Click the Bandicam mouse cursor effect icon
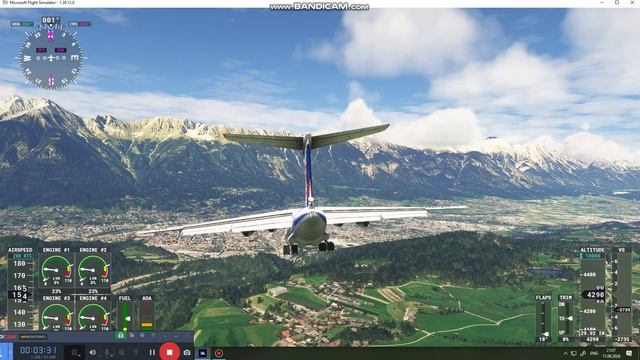The width and height of the screenshot is (640, 360). click(x=121, y=352)
